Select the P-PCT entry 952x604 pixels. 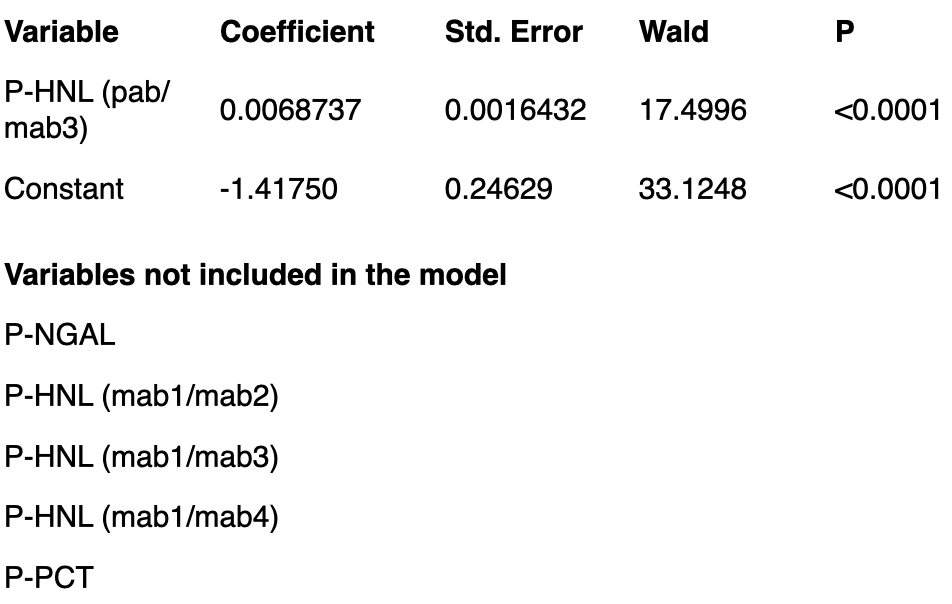49,577
